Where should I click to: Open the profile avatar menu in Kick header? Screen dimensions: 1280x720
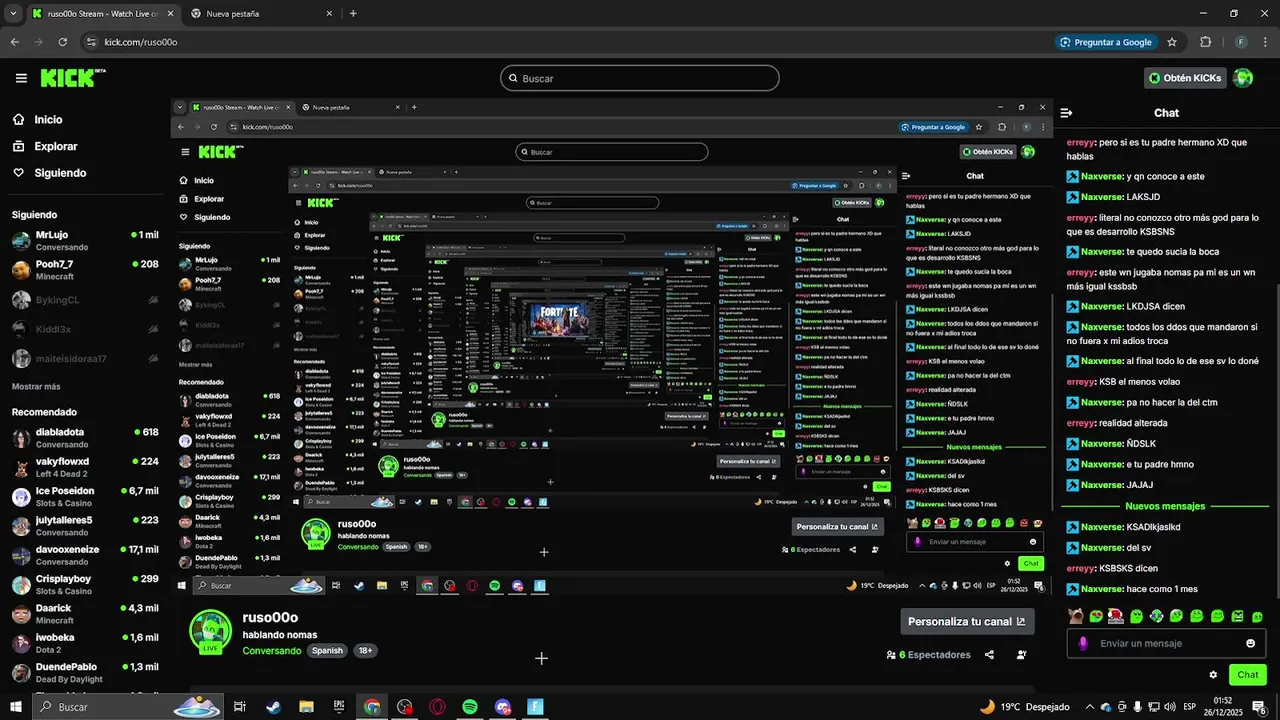(x=1243, y=78)
